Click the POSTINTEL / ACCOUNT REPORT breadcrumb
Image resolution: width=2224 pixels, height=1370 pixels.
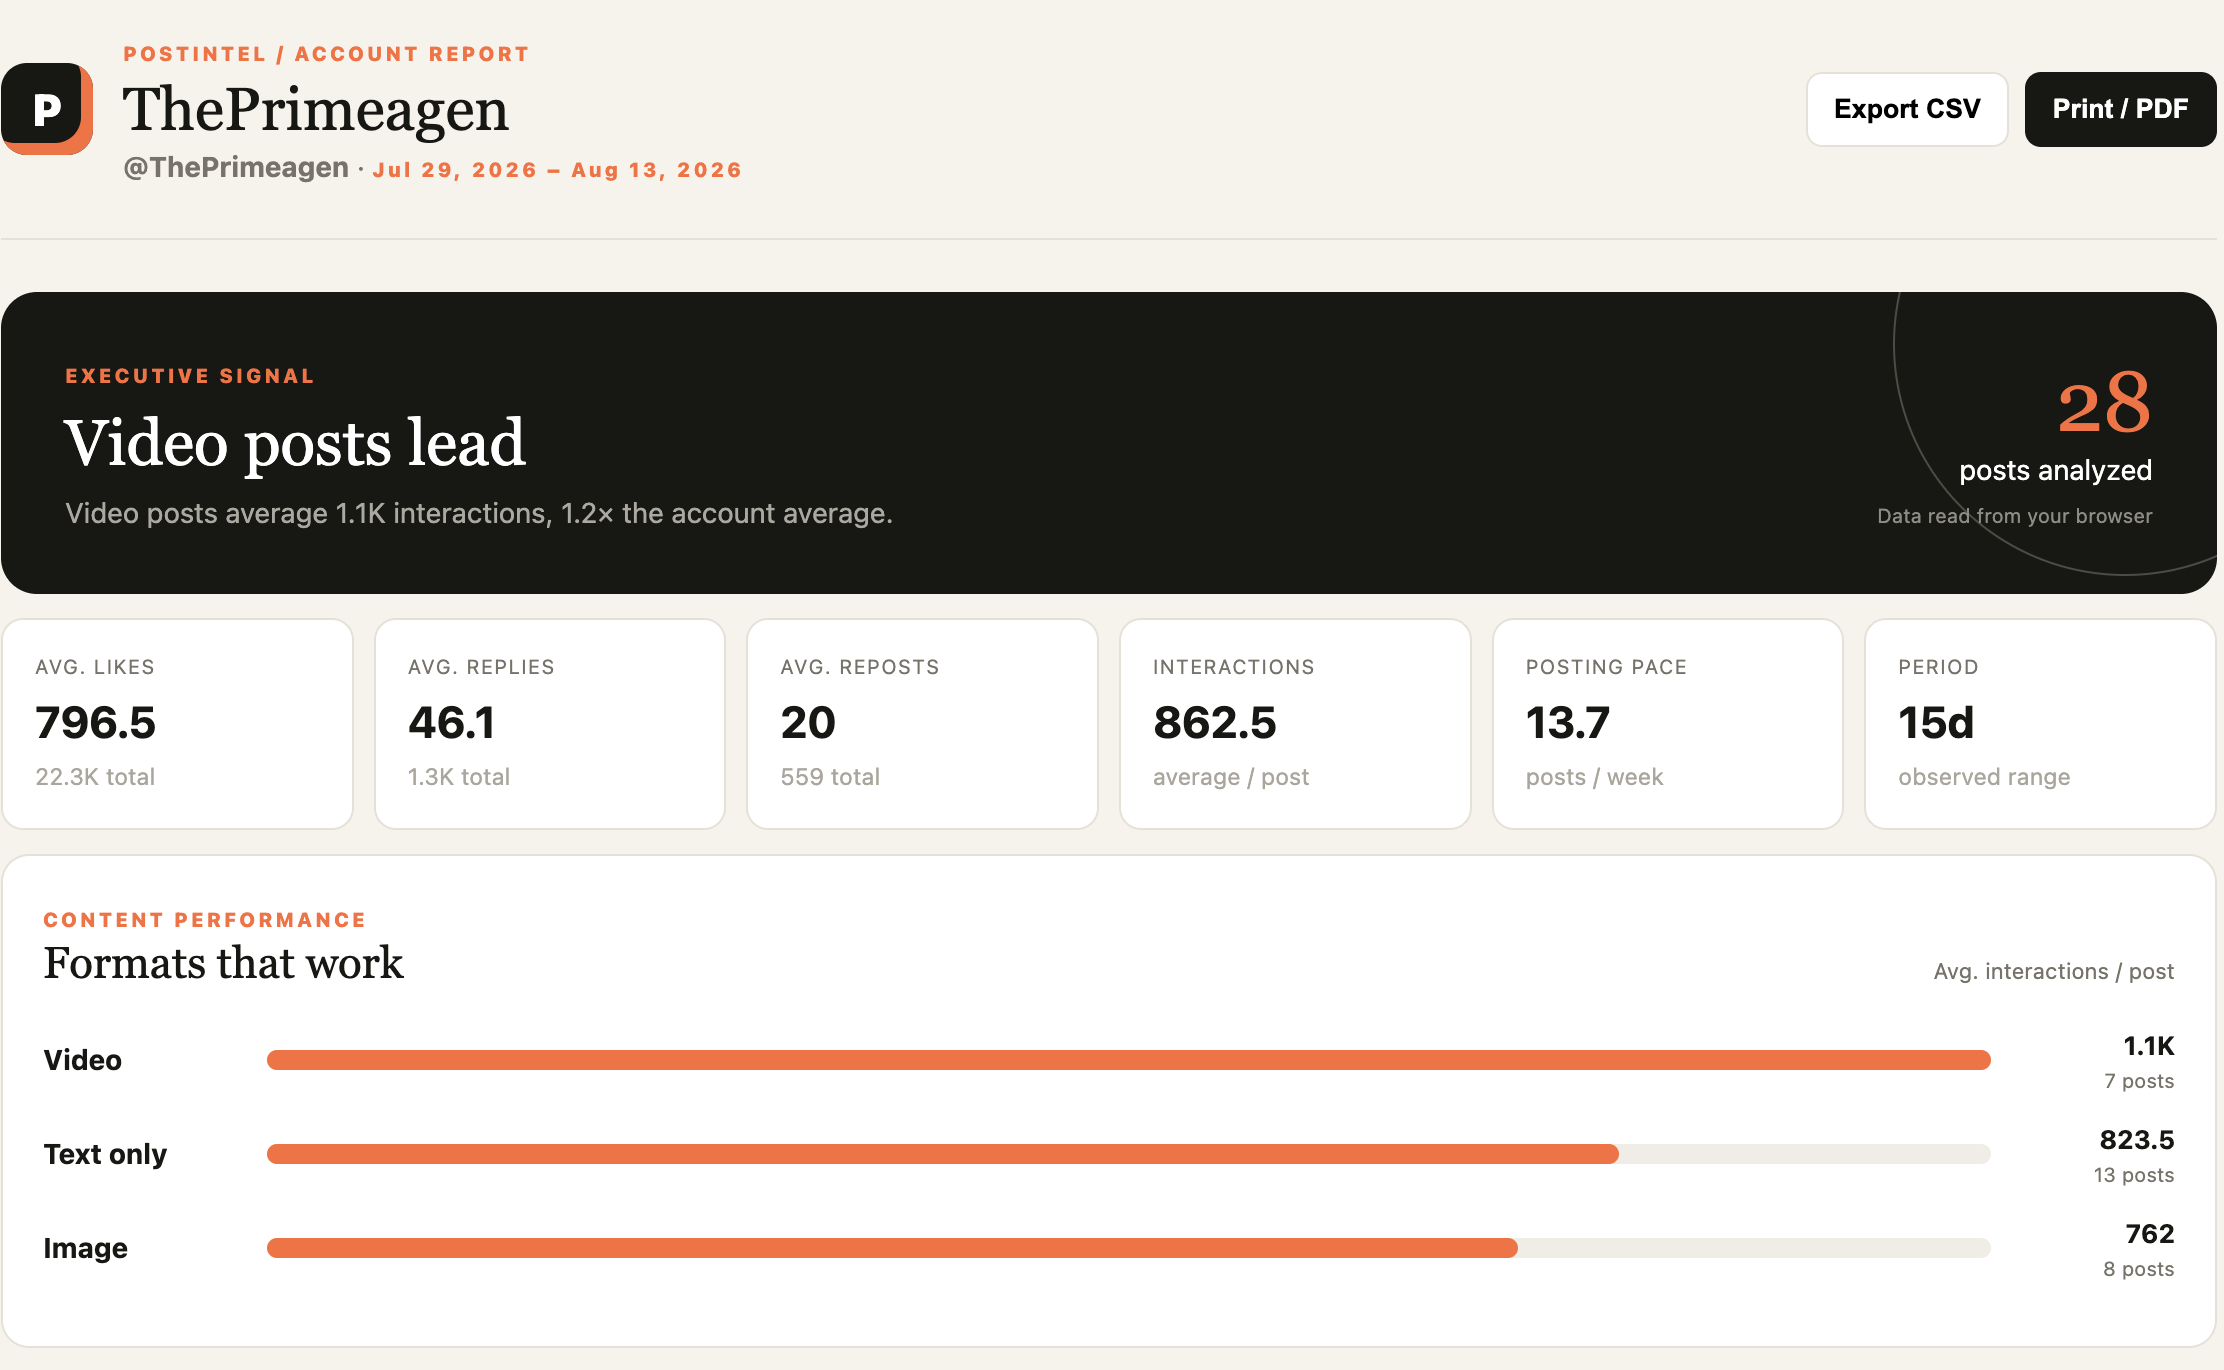click(x=326, y=54)
